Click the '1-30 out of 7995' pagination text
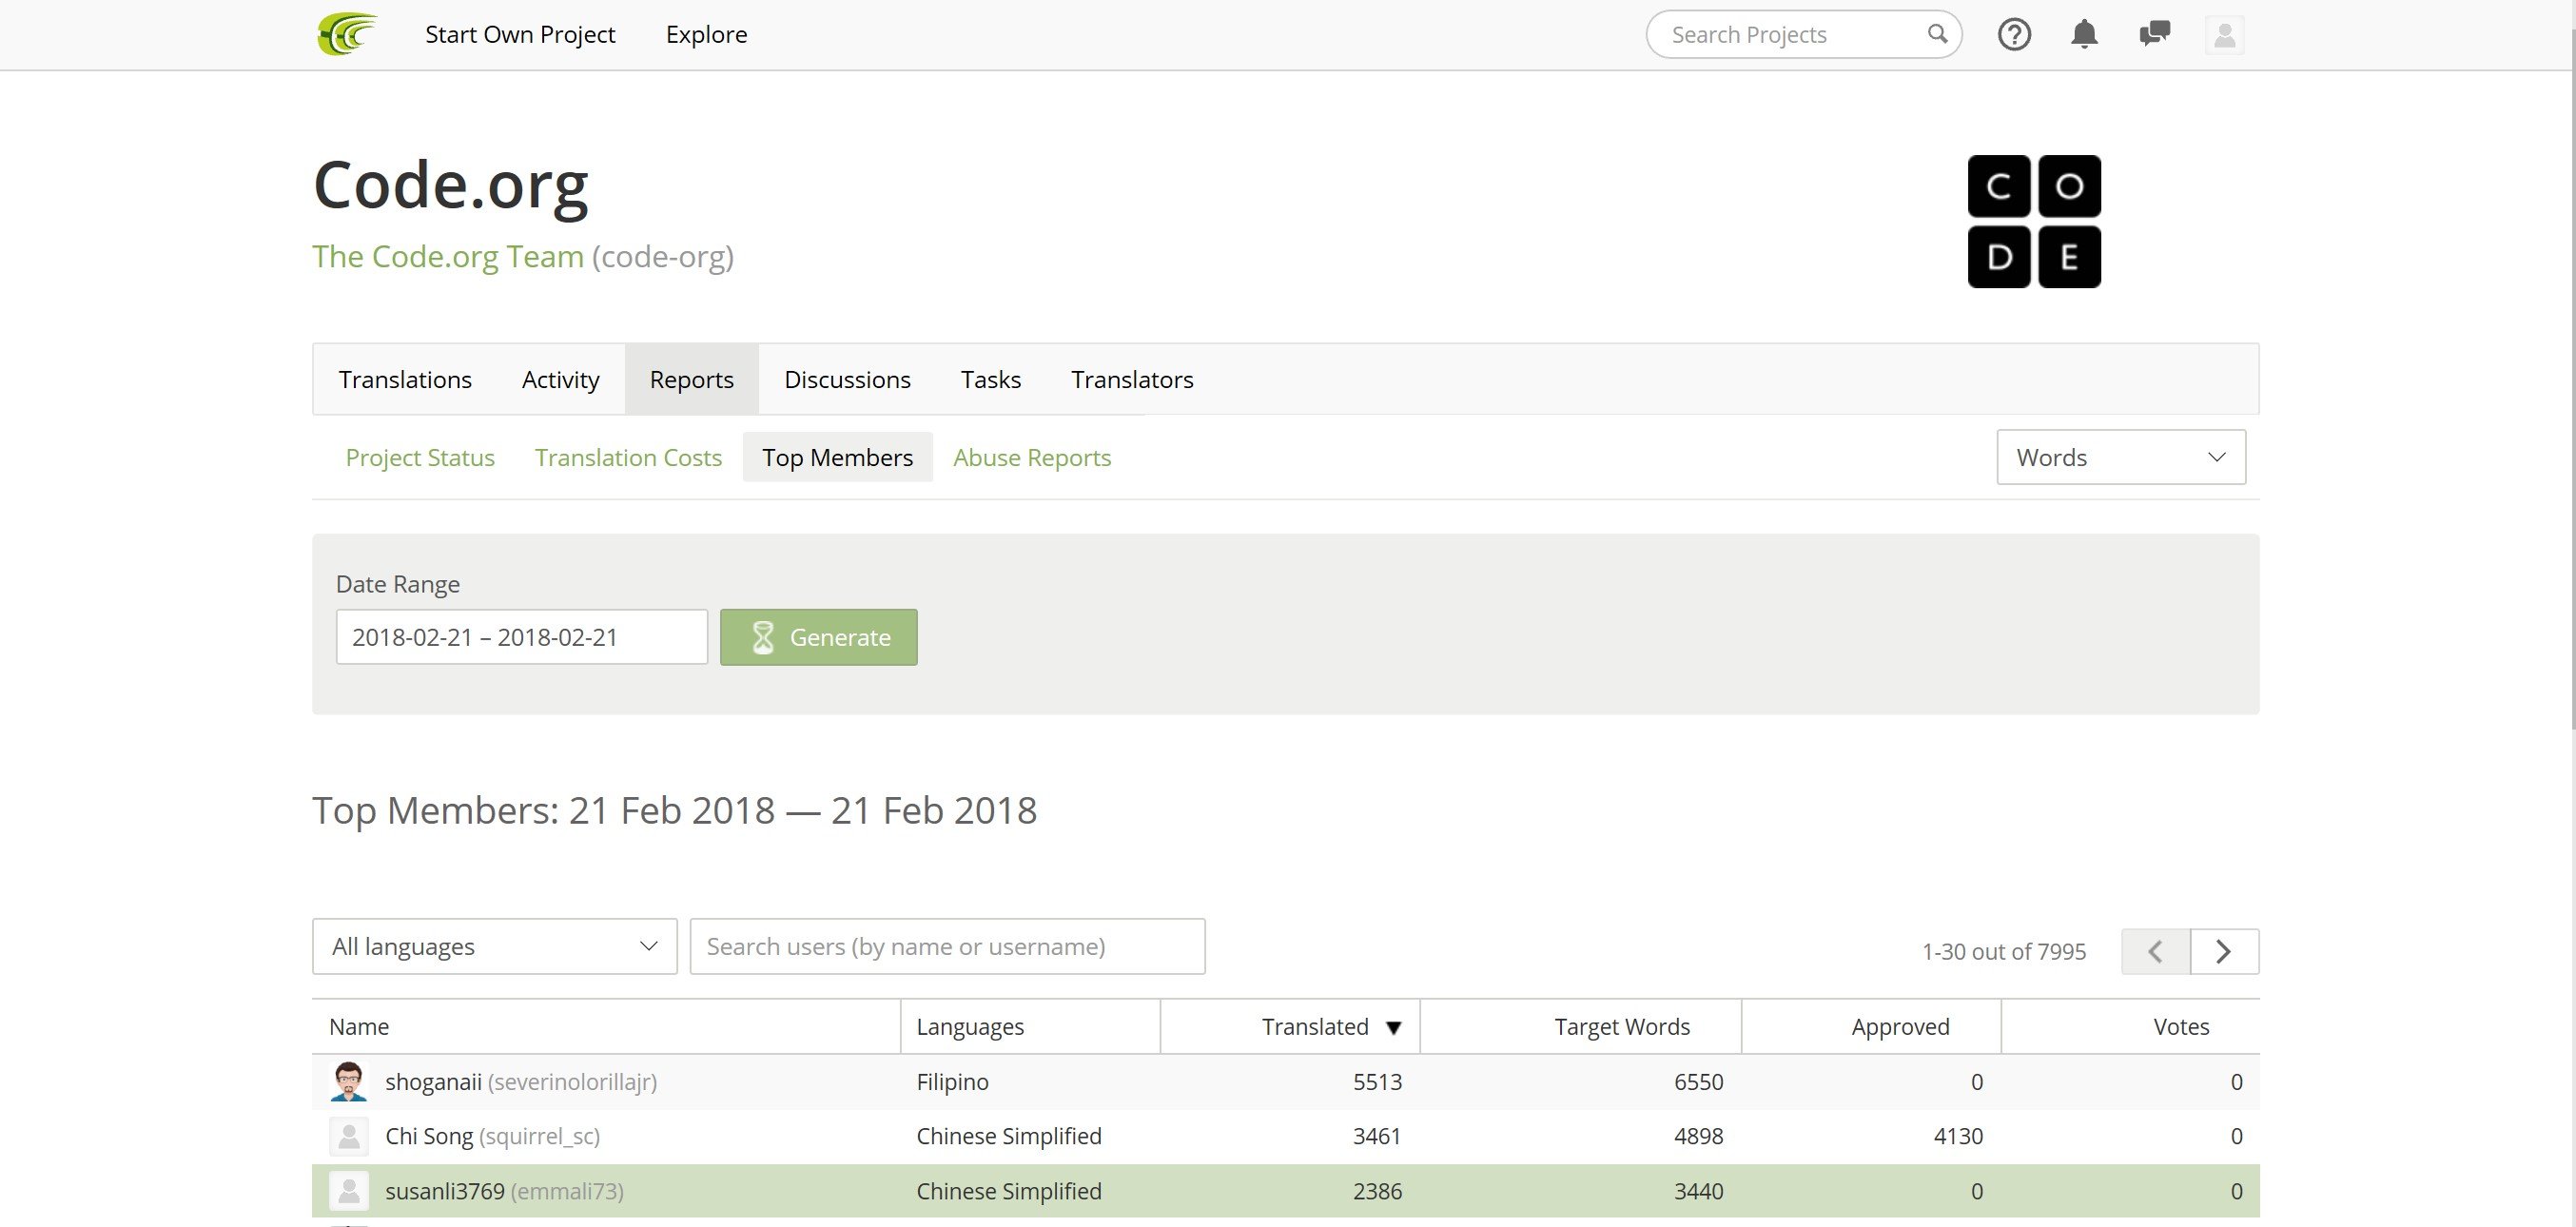The image size is (2576, 1227). [2004, 951]
